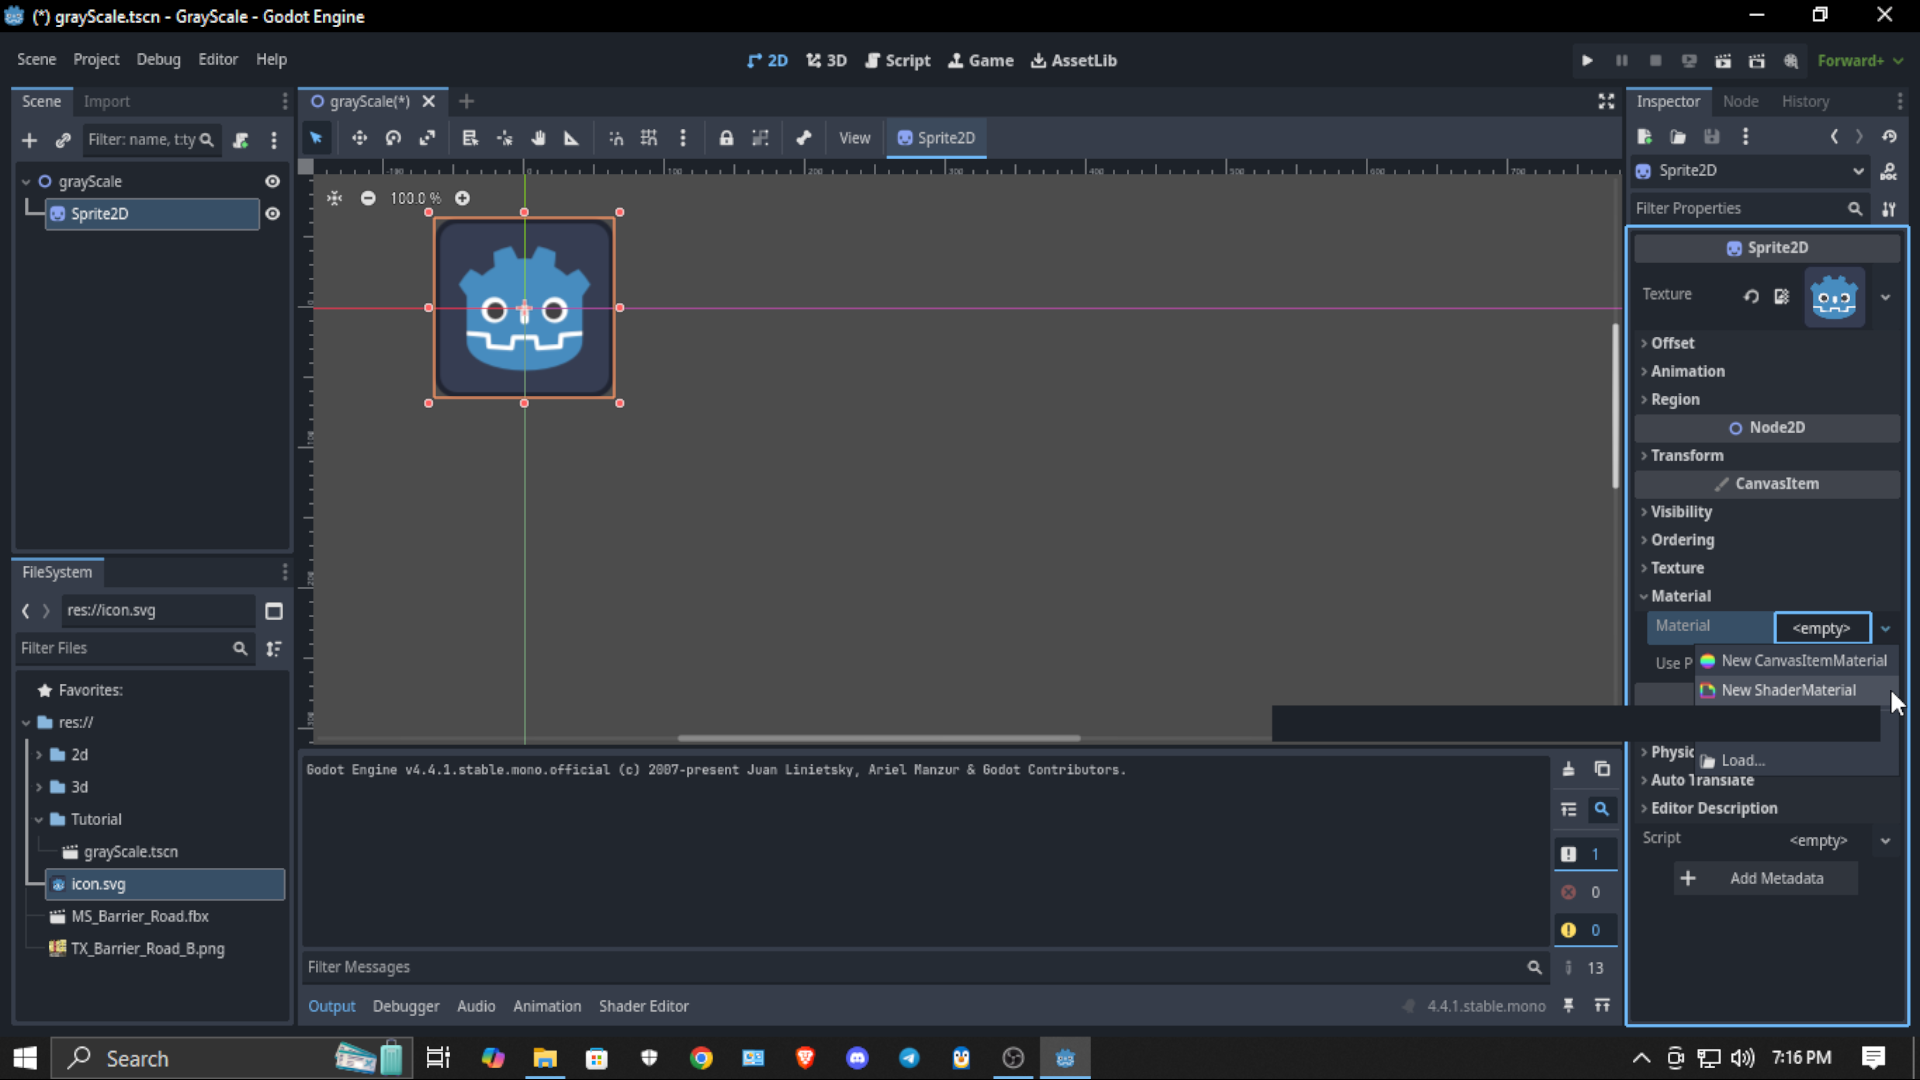1920x1080 pixels.
Task: Click the Clear Output icon
Action: [x=1568, y=769]
